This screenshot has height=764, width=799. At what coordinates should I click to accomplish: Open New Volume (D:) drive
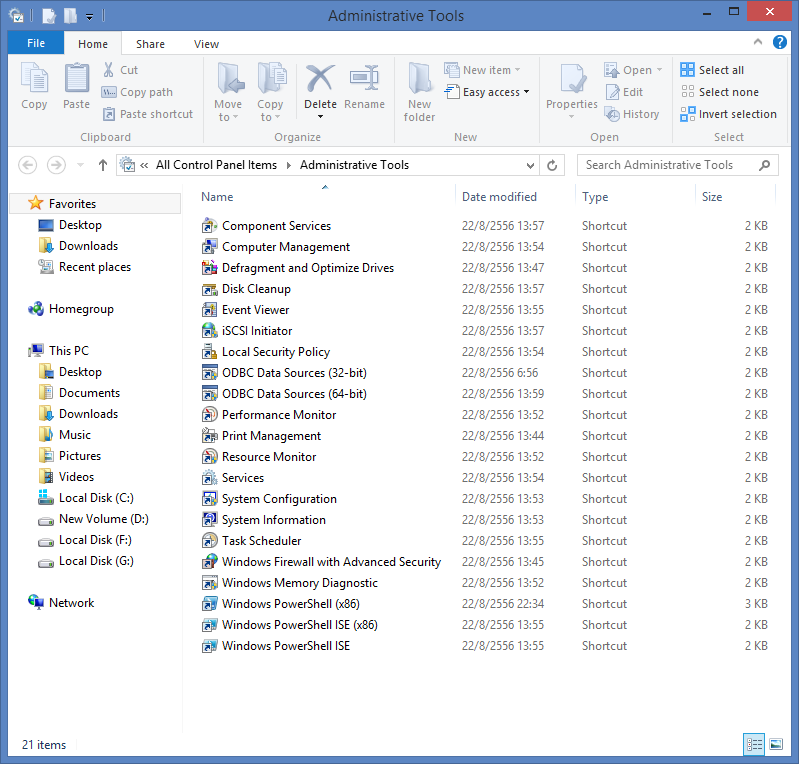(103, 519)
